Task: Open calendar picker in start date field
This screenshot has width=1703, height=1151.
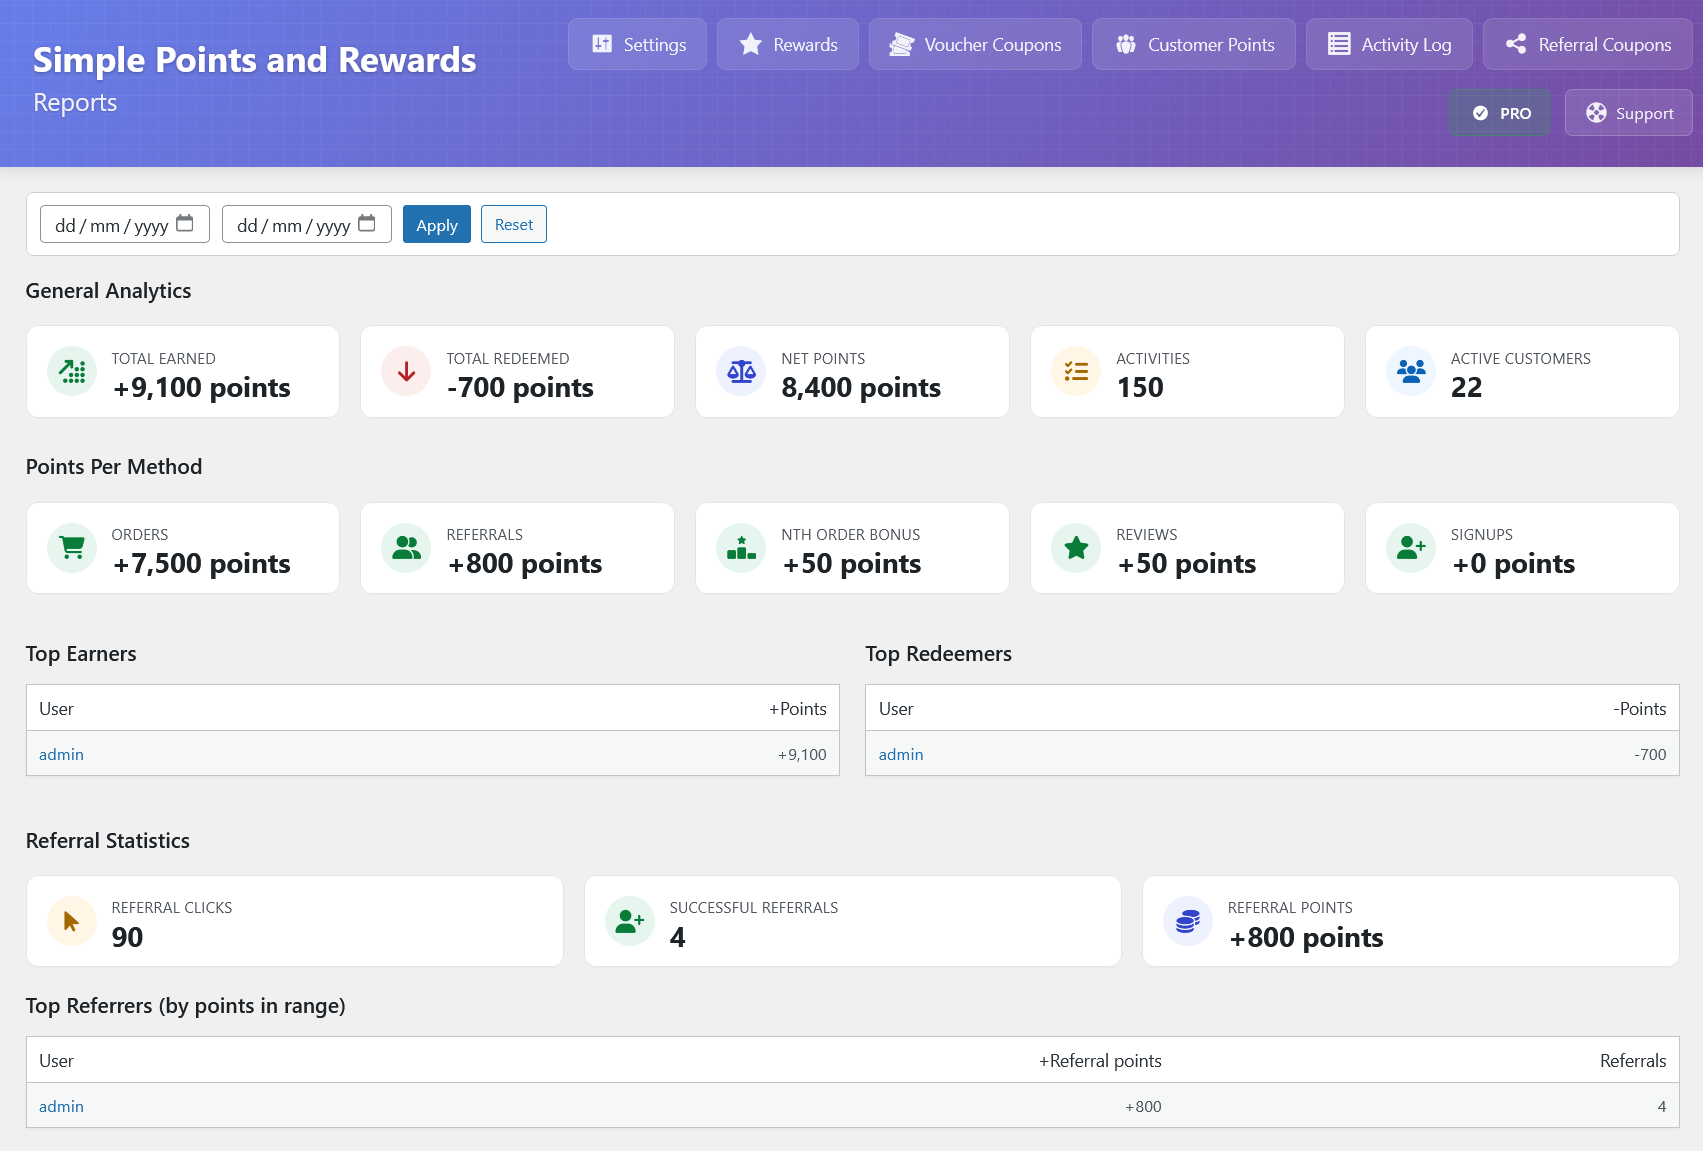Action: 185,224
